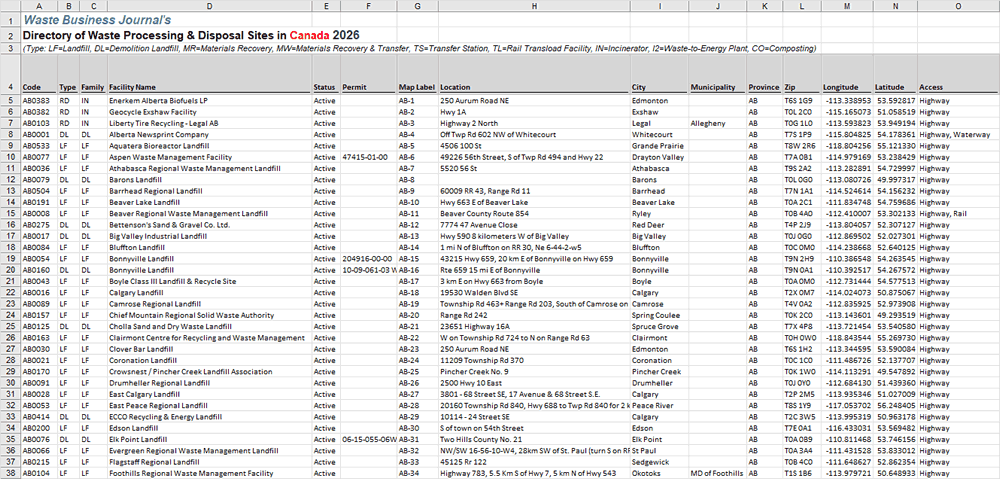Click cell 'Clover Bar Landfill'
Viewport: 1000px width, 479px height.
coord(209,349)
